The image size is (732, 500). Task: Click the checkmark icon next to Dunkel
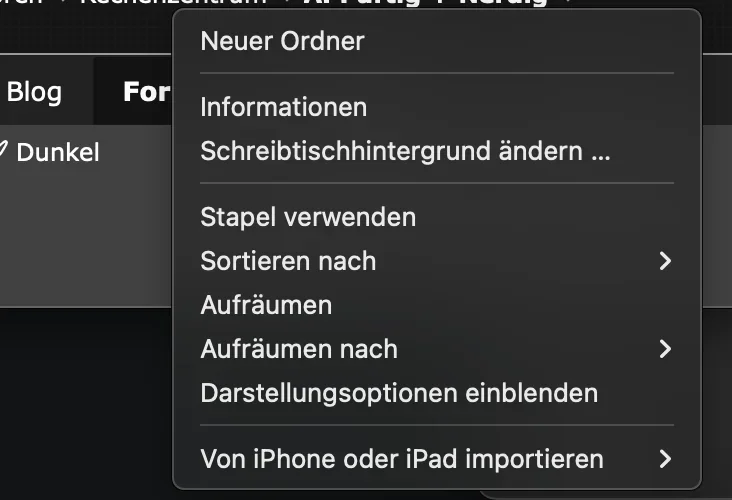point(3,150)
